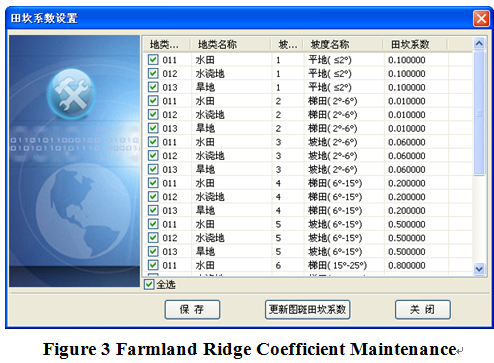Uncheck 013 旱地 row with slope level 1
The image size is (494, 363).
click(x=153, y=87)
